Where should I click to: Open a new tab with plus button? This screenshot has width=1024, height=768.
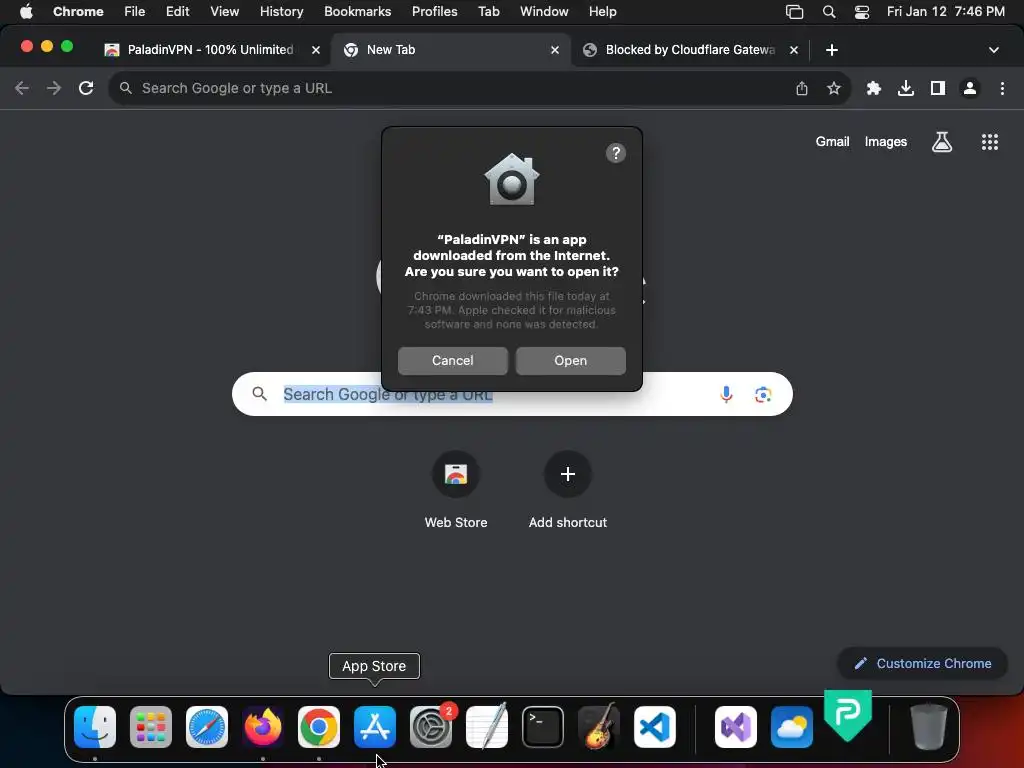(x=831, y=50)
